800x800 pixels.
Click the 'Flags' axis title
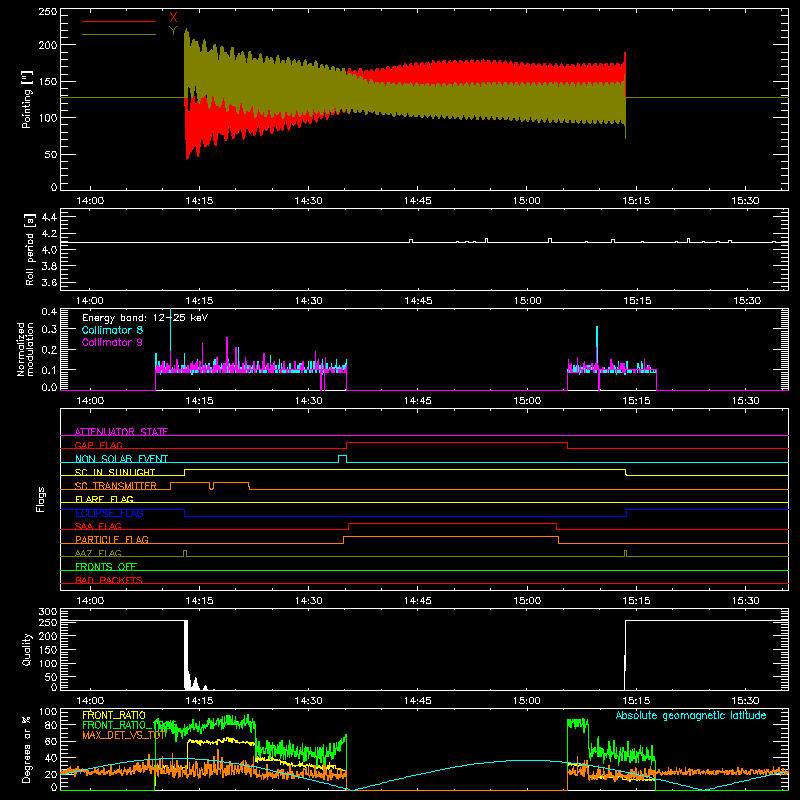point(41,499)
